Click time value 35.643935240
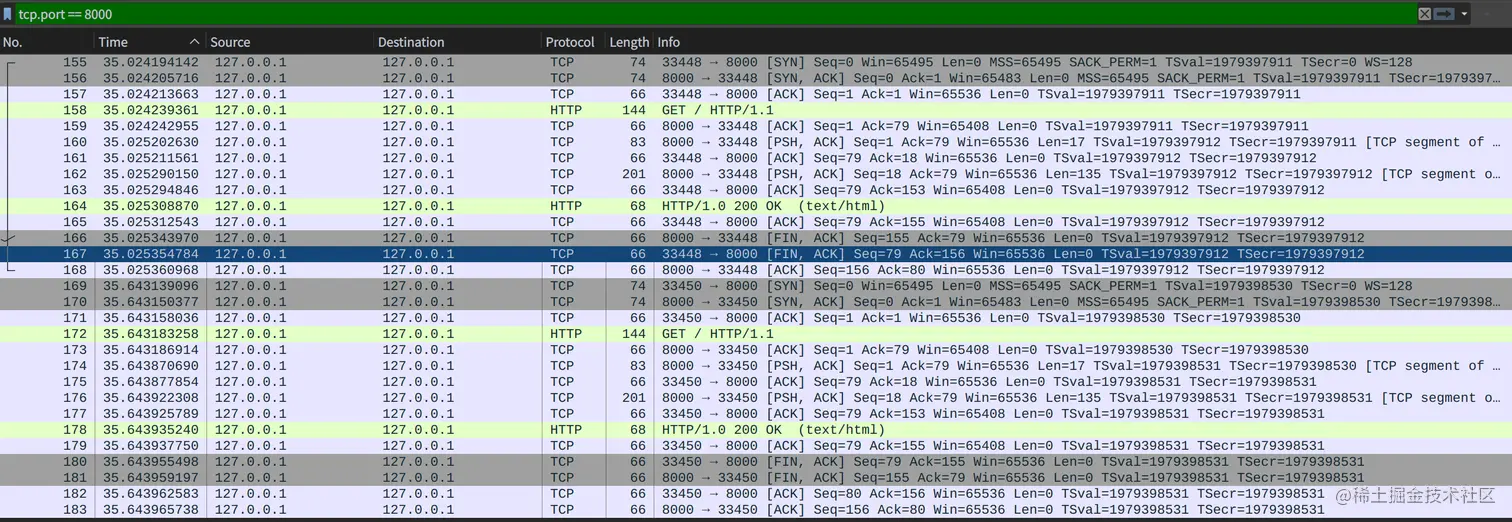This screenshot has width=1512, height=522. pyautogui.click(x=151, y=430)
